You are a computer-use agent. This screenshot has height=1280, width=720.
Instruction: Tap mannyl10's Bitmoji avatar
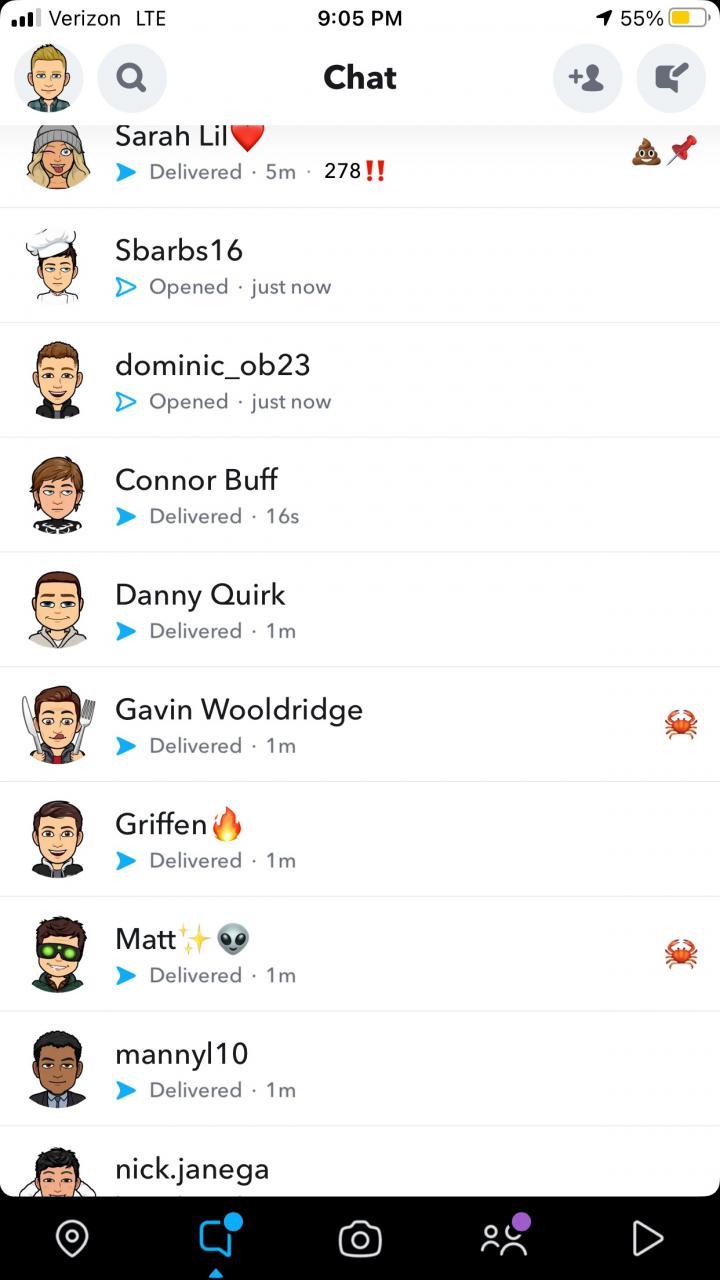click(57, 1069)
